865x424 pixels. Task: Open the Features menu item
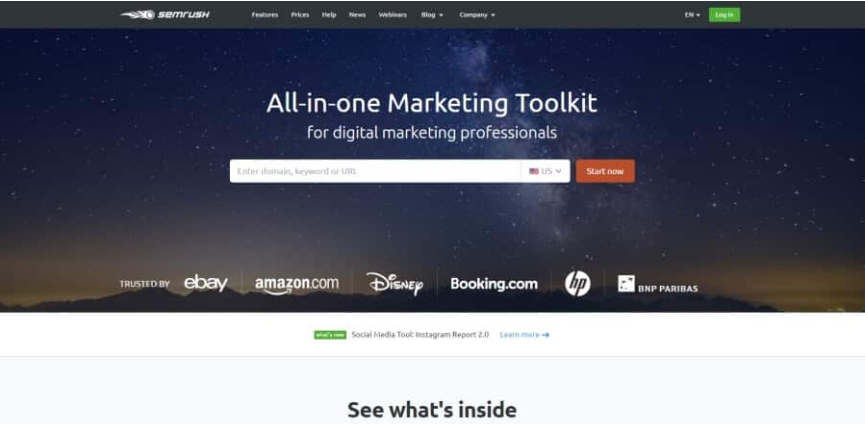(265, 15)
